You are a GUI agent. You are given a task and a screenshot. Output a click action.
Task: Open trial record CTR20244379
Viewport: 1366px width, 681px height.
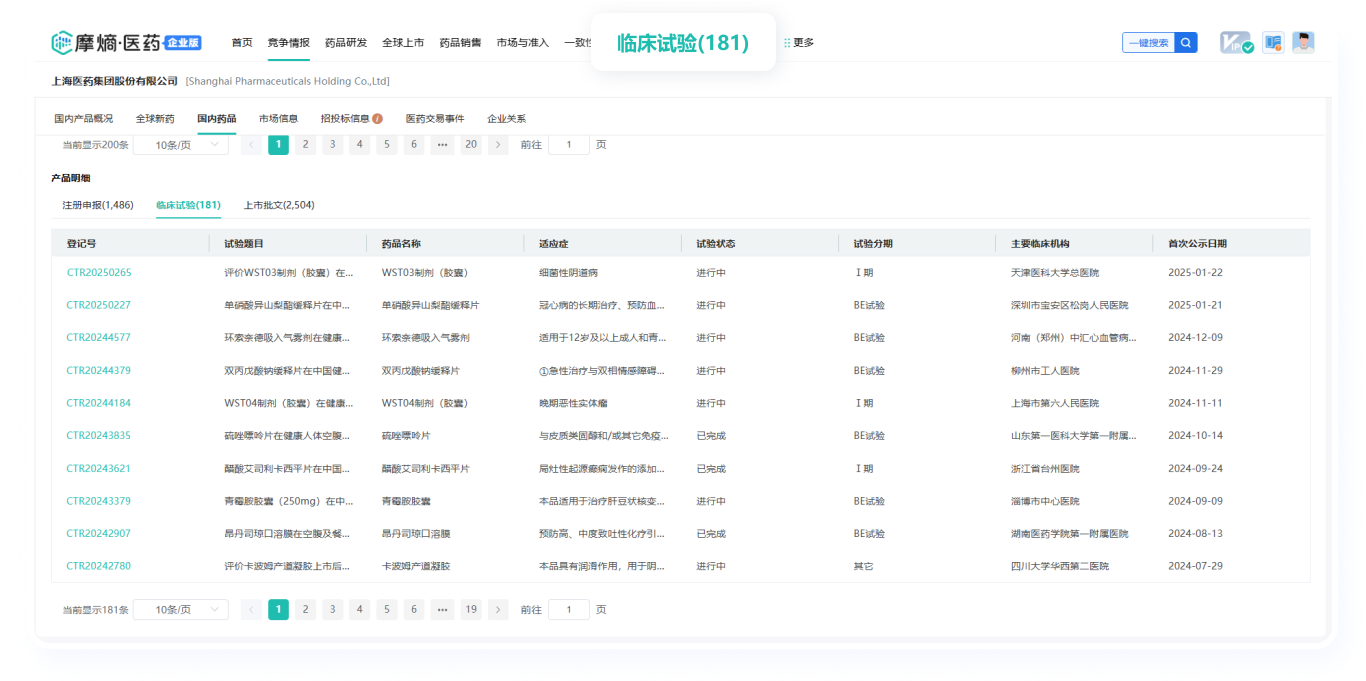tap(99, 371)
